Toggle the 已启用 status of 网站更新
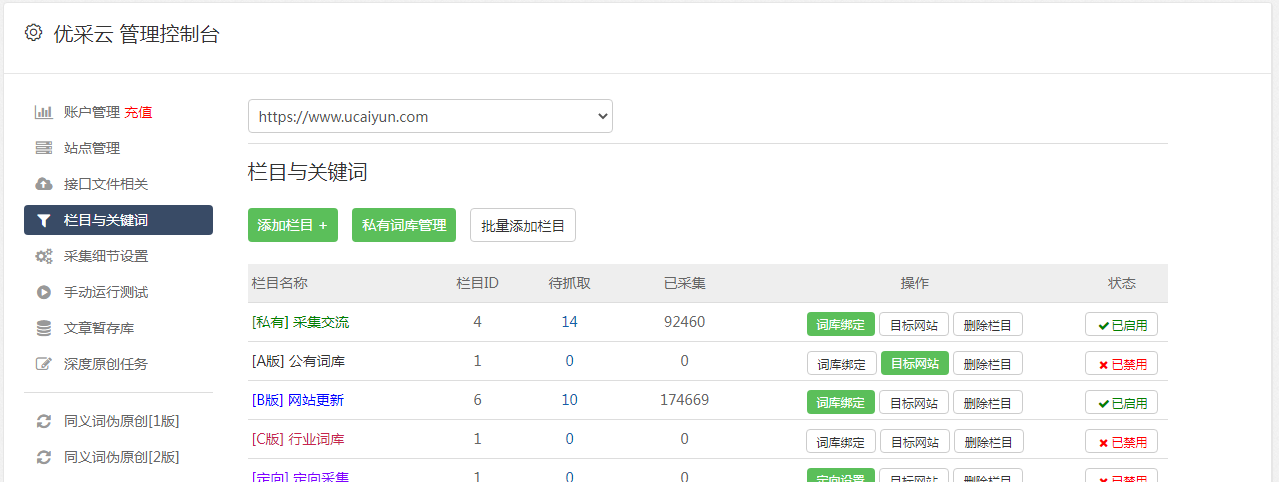The height and width of the screenshot is (482, 1279). [1121, 401]
